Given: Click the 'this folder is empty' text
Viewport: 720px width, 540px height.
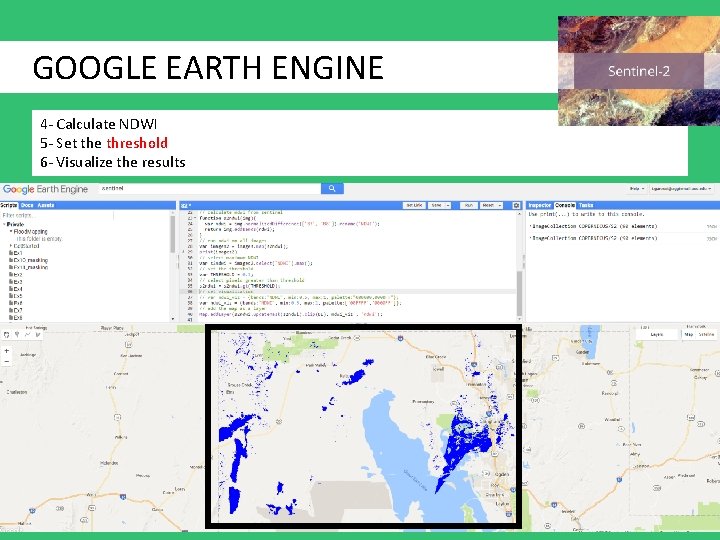Looking at the screenshot, I should pos(39,239).
